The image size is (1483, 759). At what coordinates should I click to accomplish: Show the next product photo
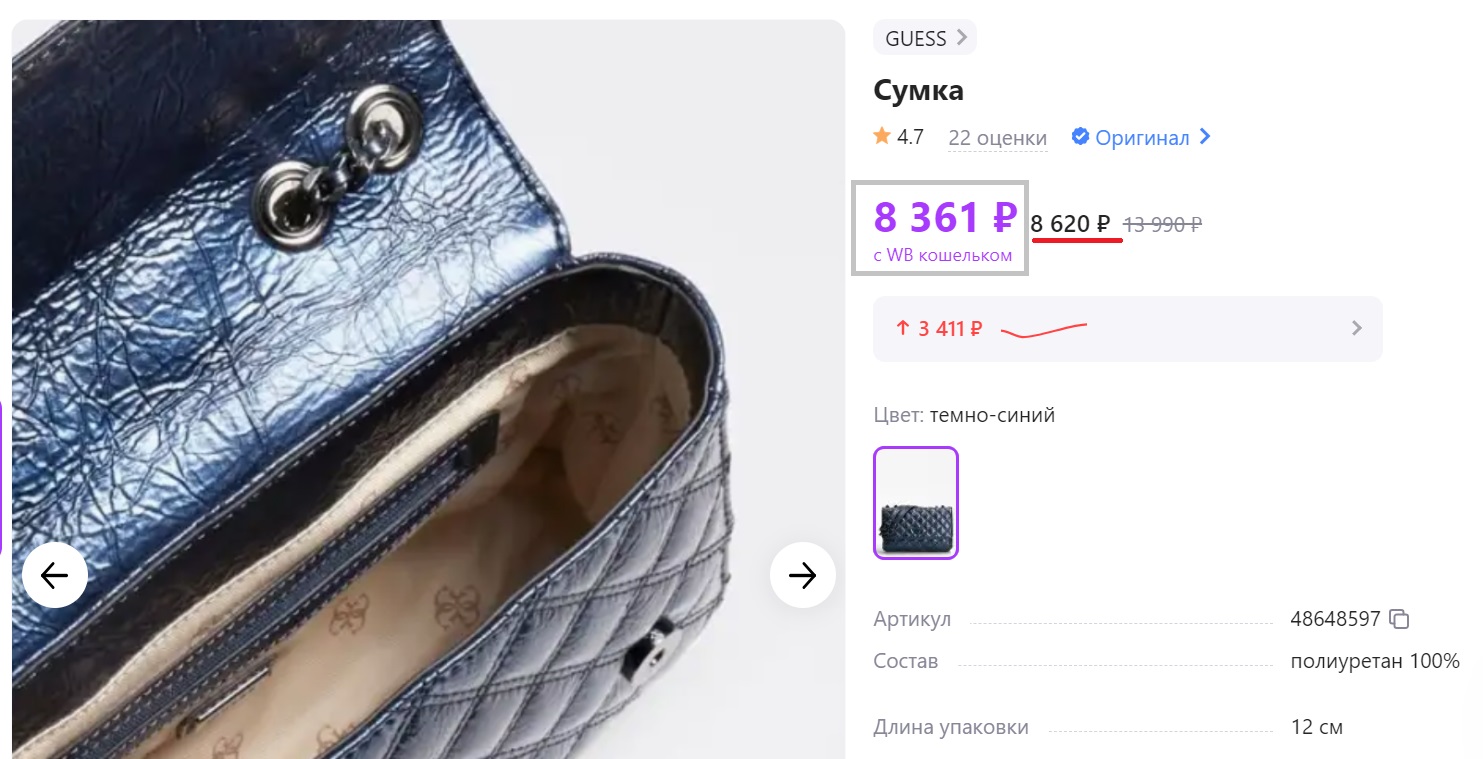pos(802,575)
